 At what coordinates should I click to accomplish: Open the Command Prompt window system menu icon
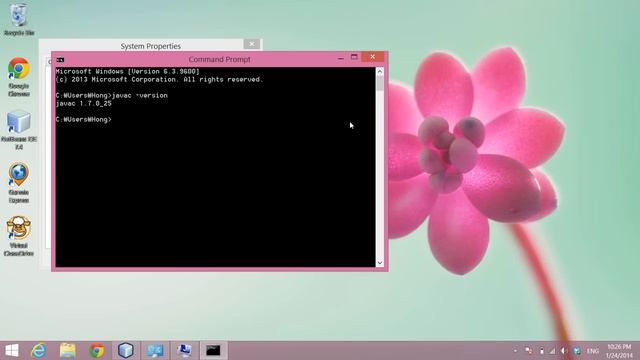tap(60, 60)
